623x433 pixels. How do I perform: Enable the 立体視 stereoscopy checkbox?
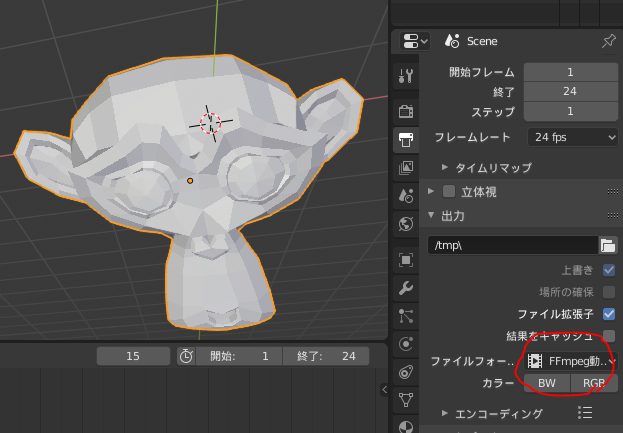coord(449,191)
